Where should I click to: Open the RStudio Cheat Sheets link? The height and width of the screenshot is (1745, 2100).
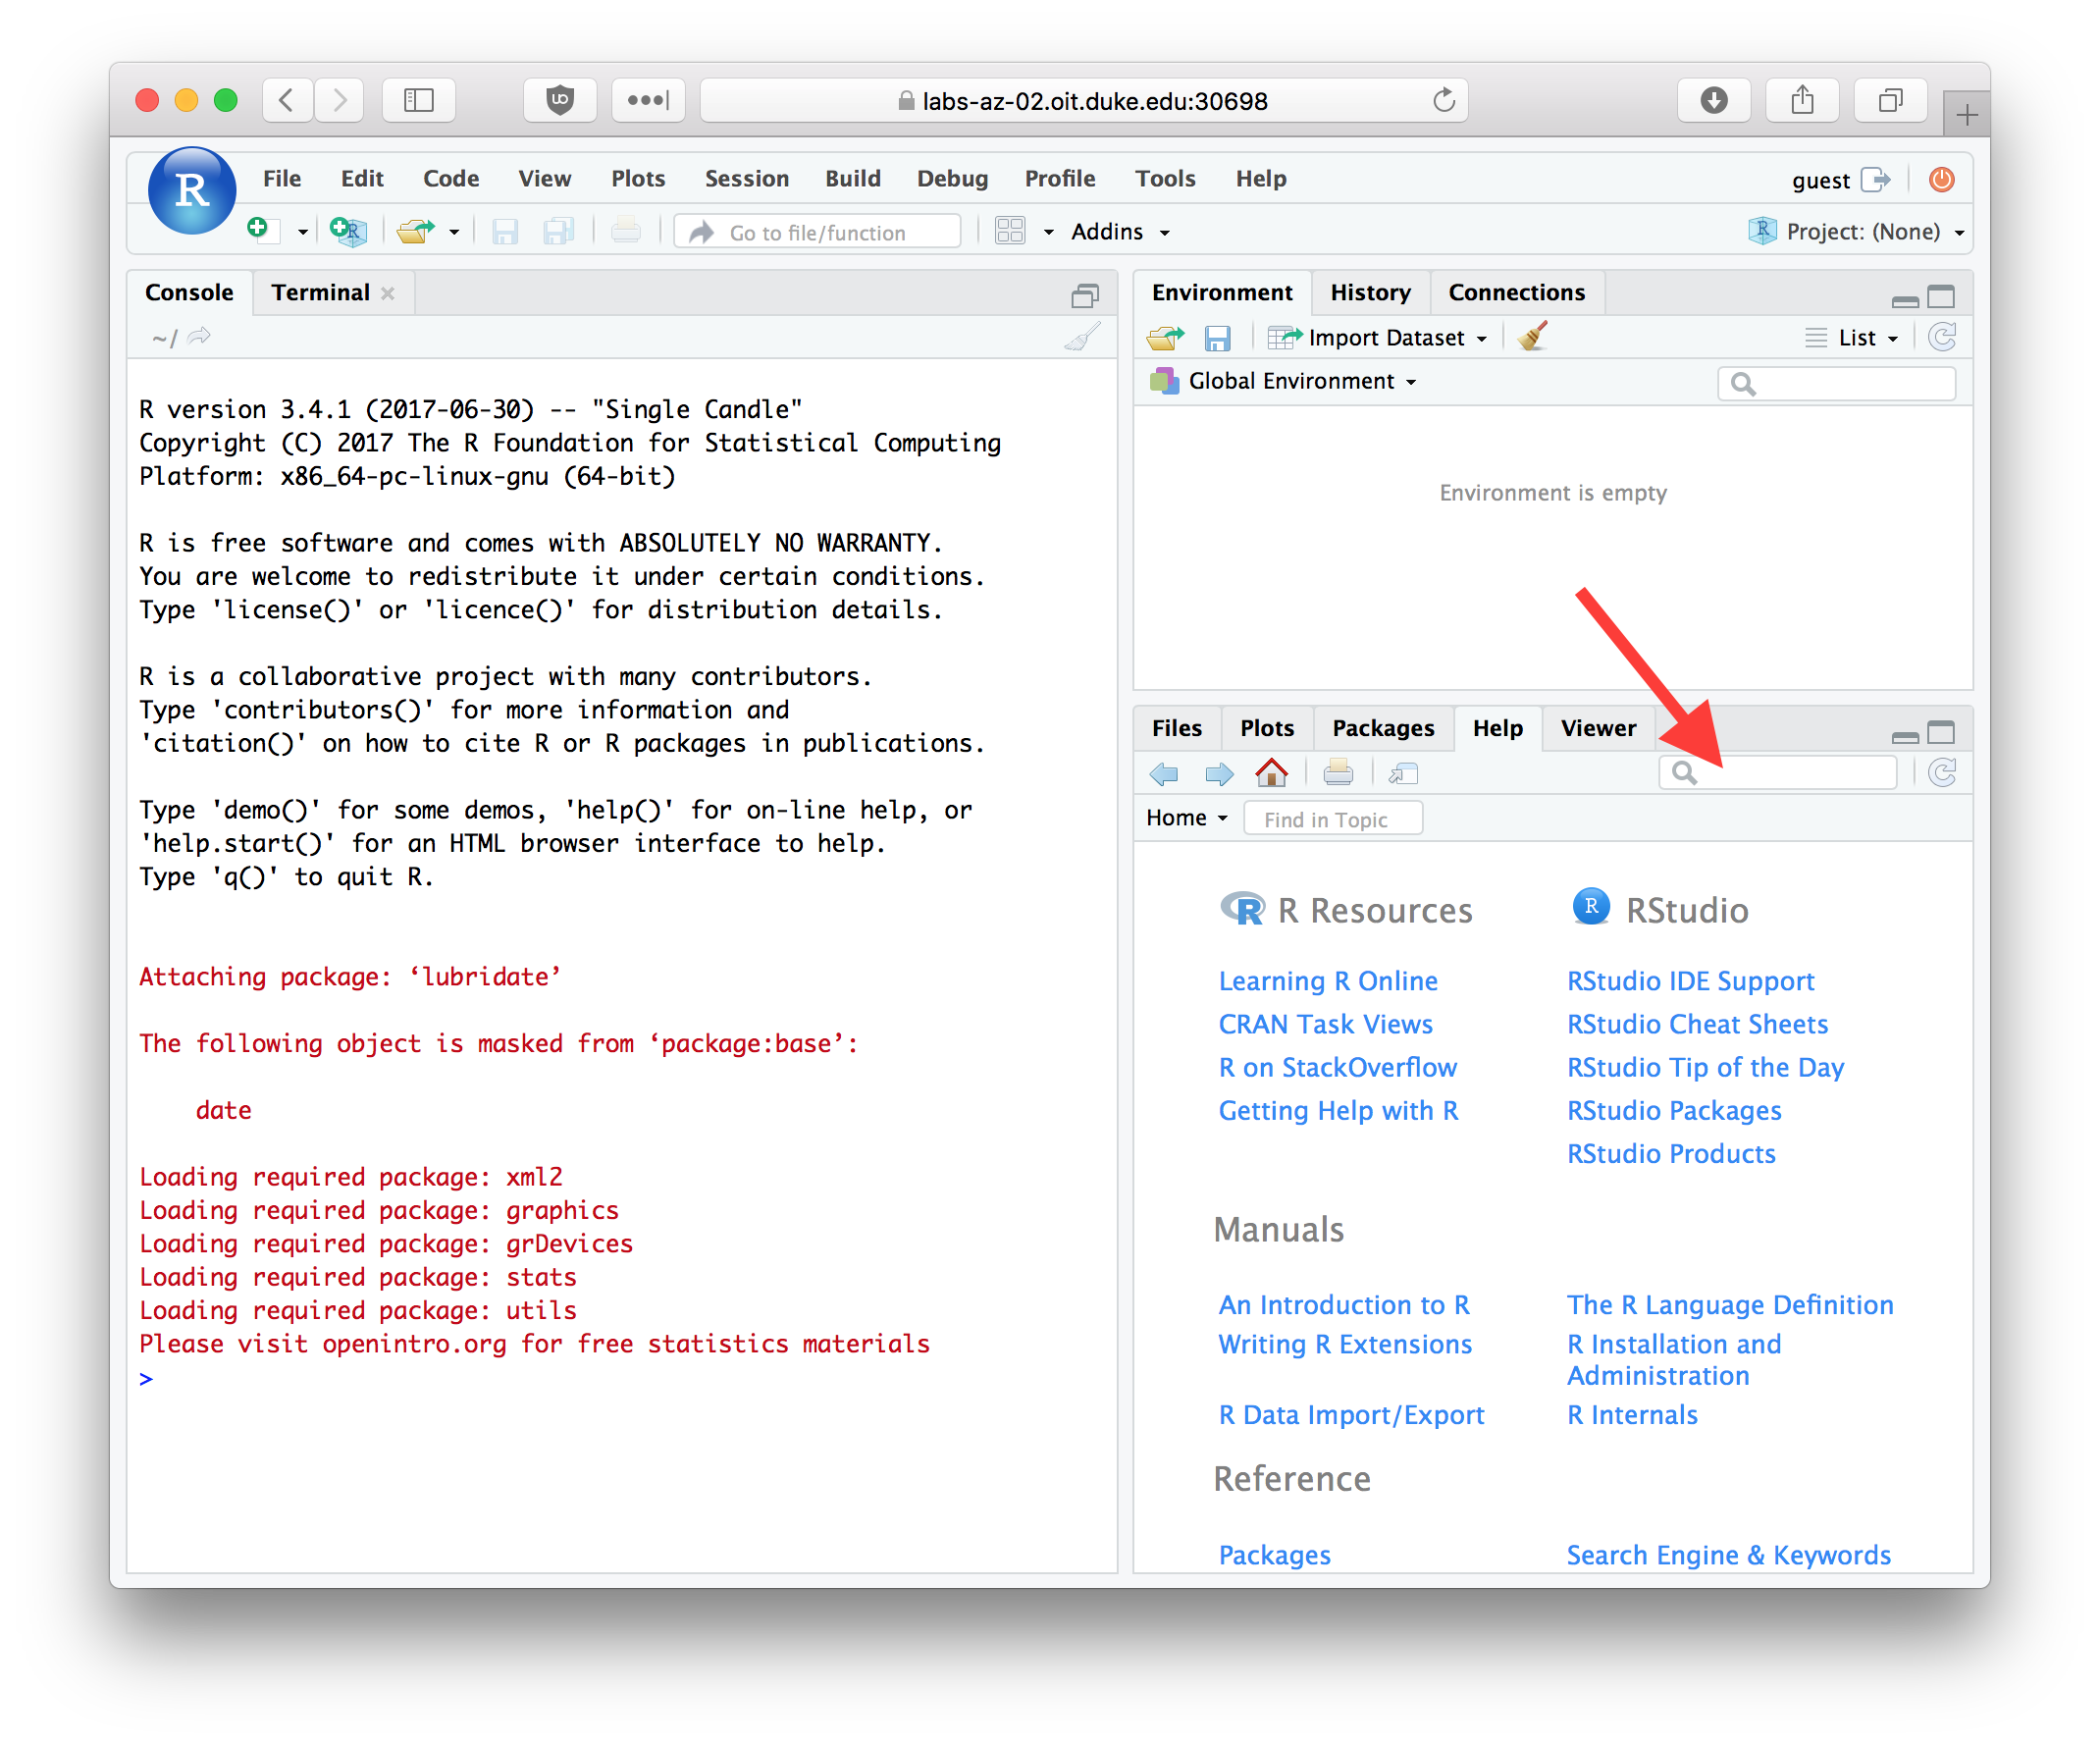(1696, 1024)
